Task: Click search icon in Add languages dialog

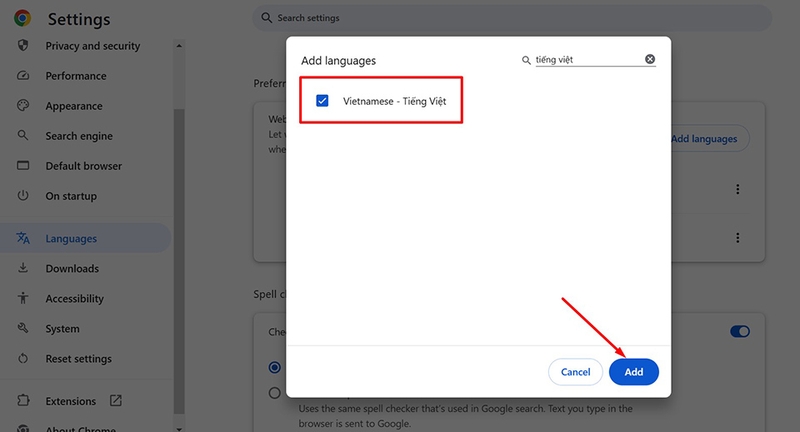Action: 526,60
